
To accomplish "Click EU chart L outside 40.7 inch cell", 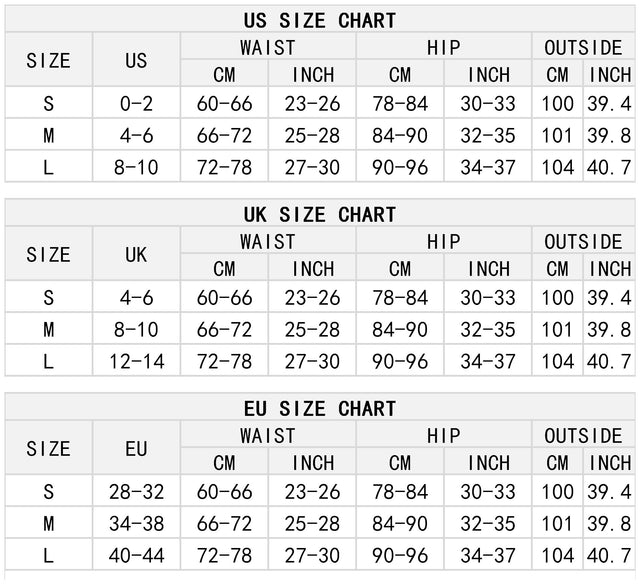I will pos(609,555).
